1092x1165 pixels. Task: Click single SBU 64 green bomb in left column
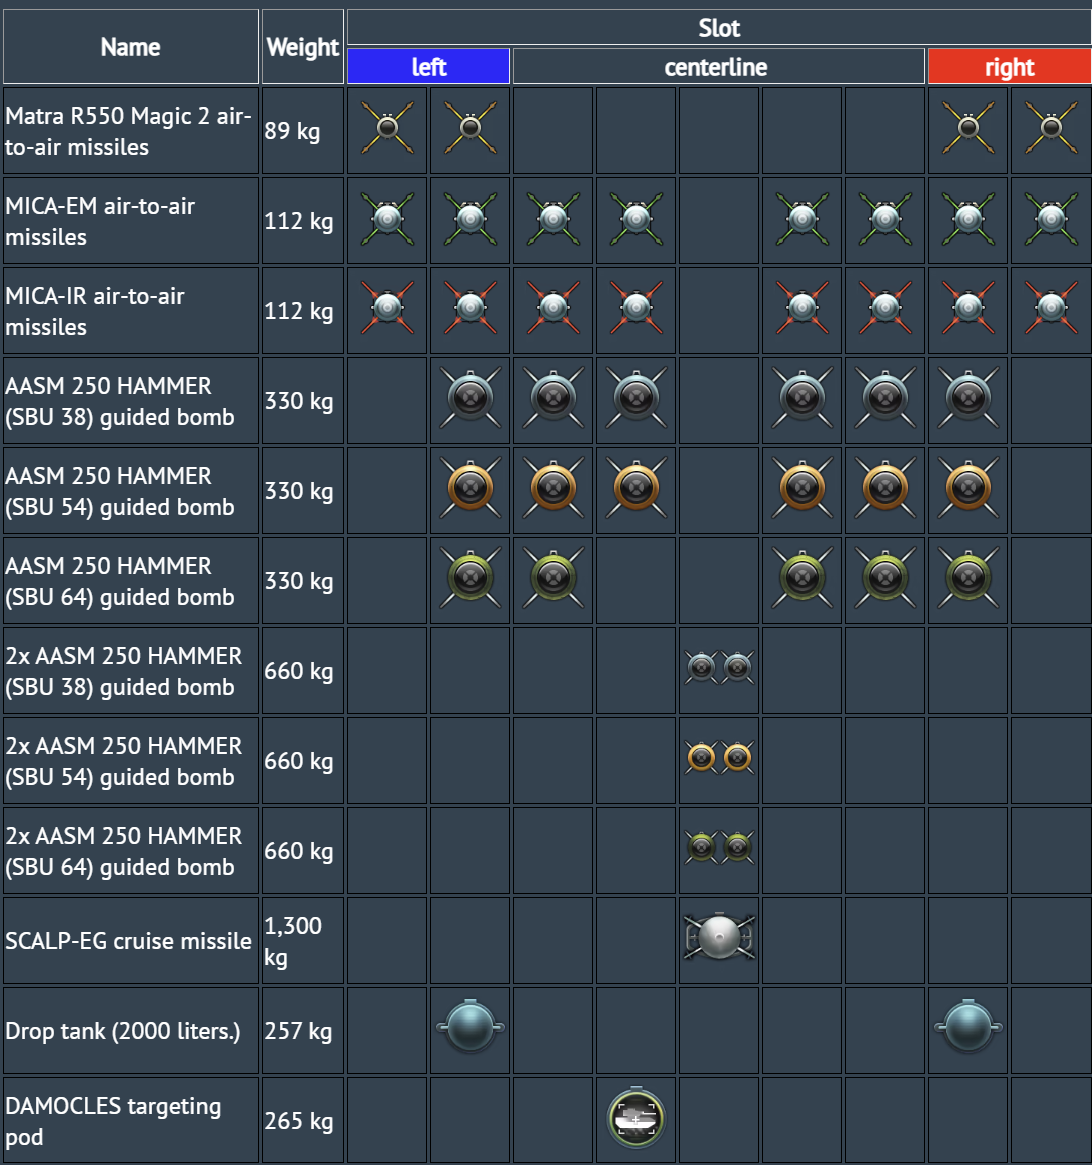pos(470,577)
